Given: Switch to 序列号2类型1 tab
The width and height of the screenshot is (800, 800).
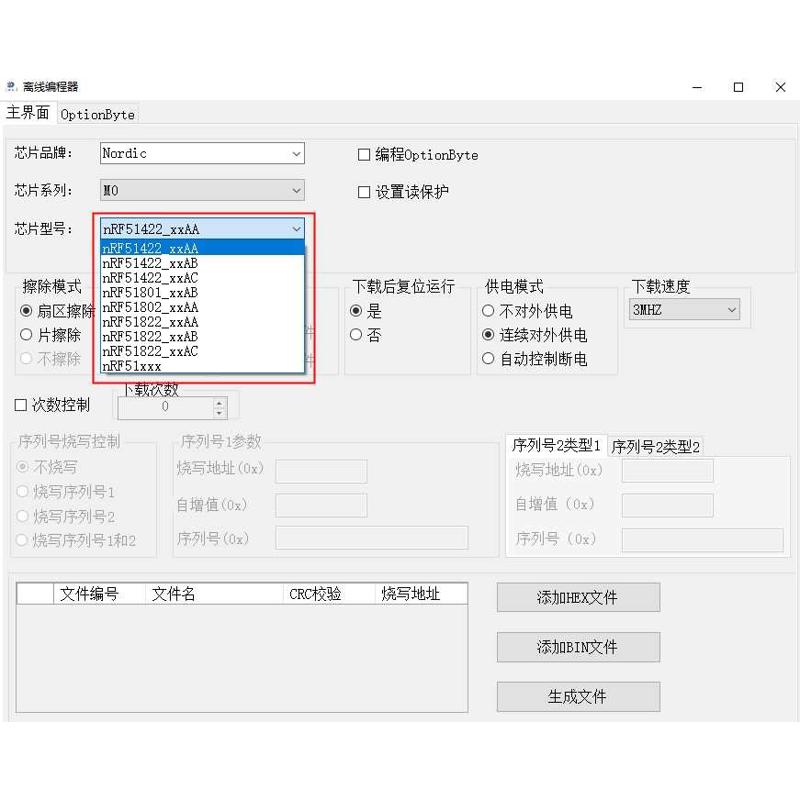Looking at the screenshot, I should click(556, 445).
